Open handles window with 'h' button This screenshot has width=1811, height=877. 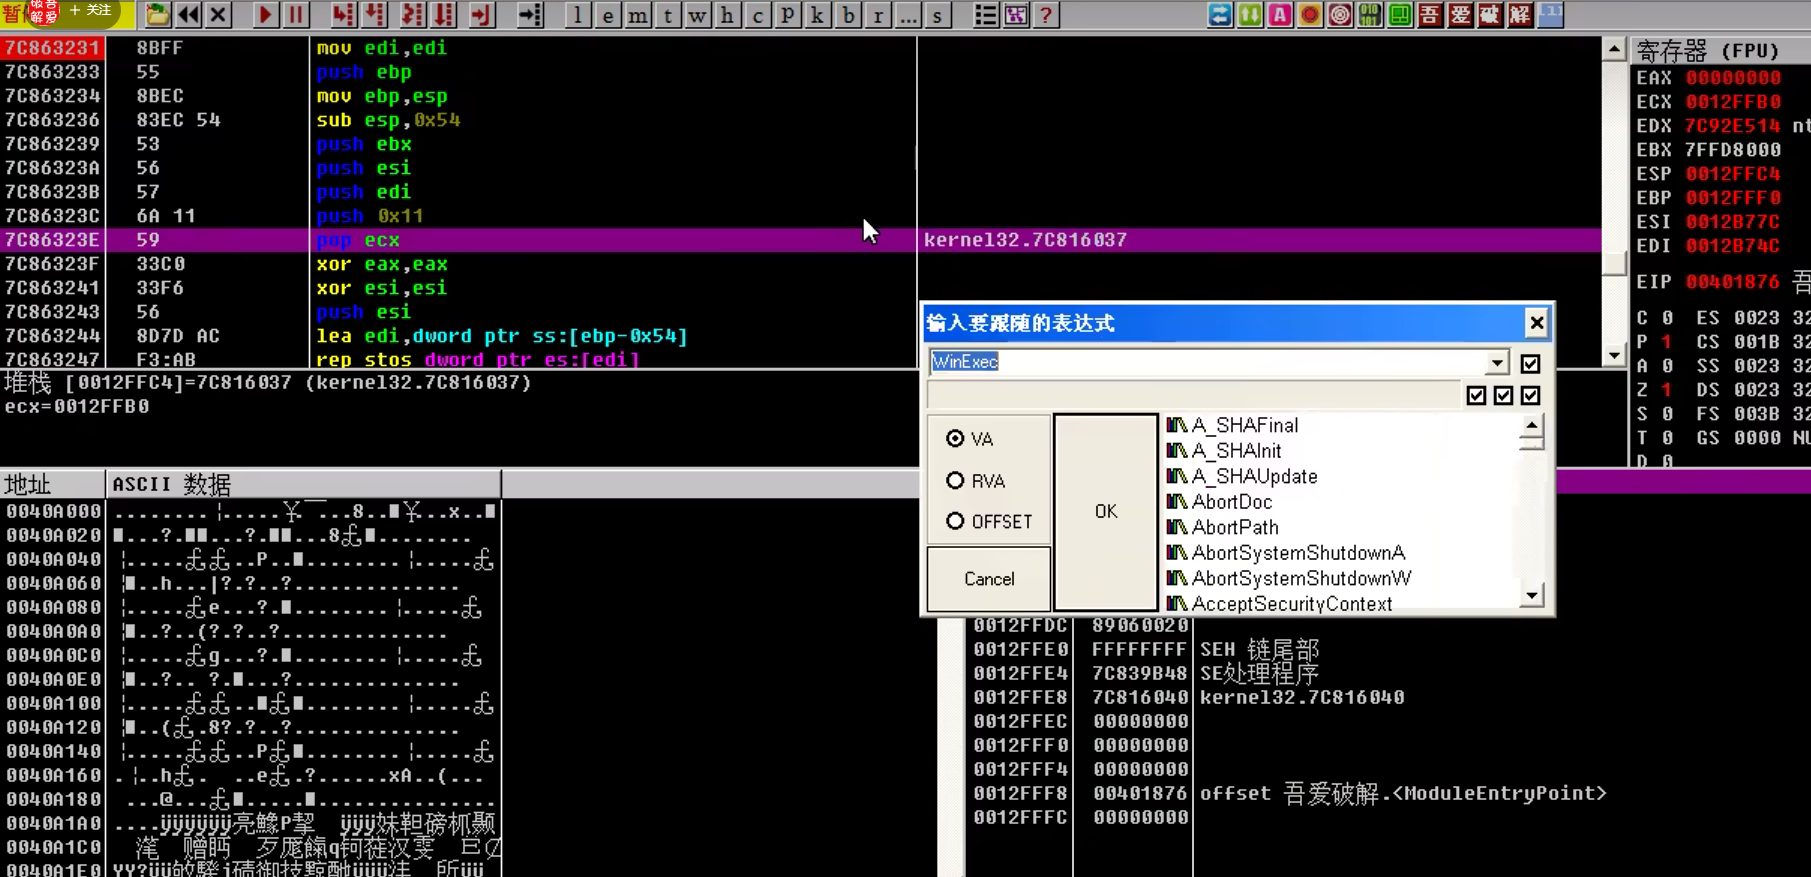pyautogui.click(x=727, y=15)
